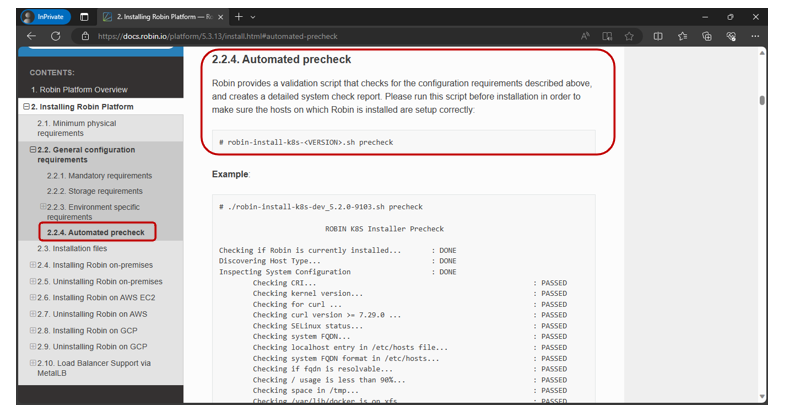Expand 2.4. Installing Robin on-premises

(33, 265)
